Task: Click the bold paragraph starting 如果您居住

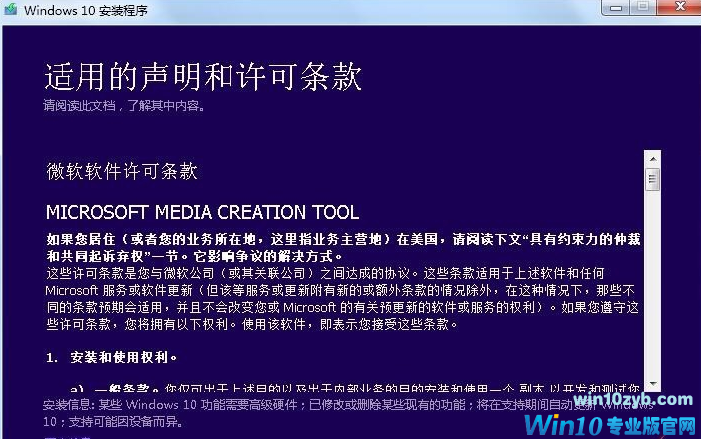Action: pos(343,248)
